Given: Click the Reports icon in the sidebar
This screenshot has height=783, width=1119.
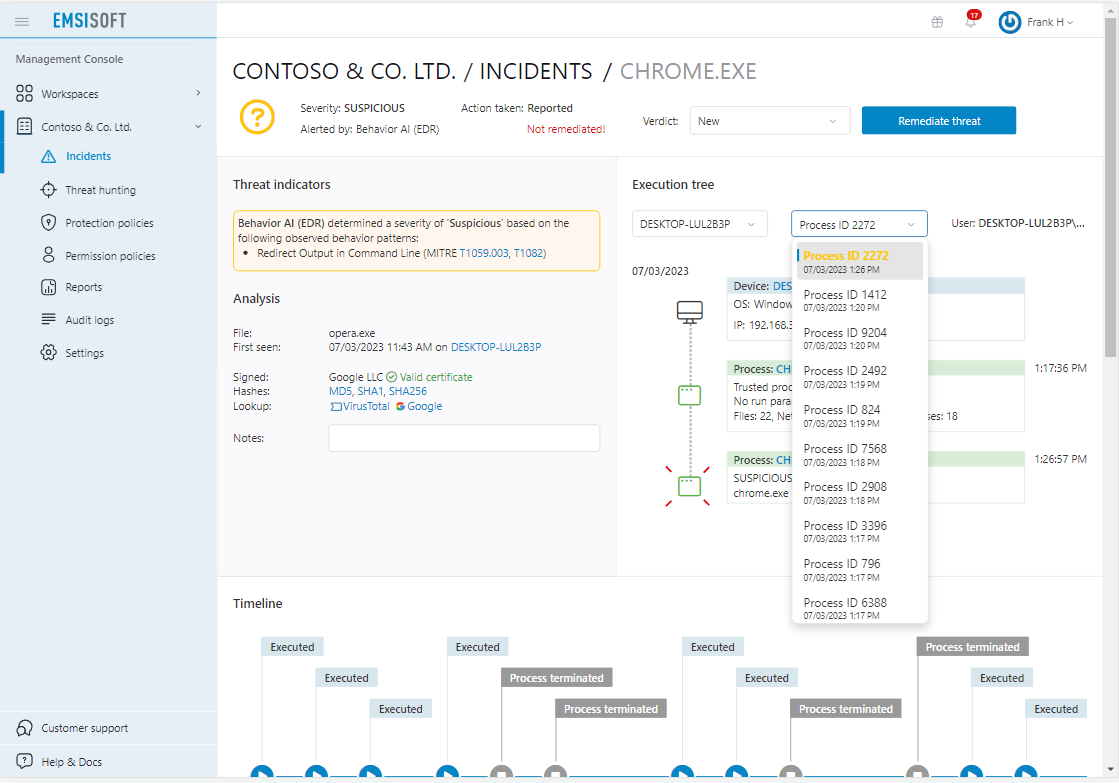Looking at the screenshot, I should (x=47, y=287).
